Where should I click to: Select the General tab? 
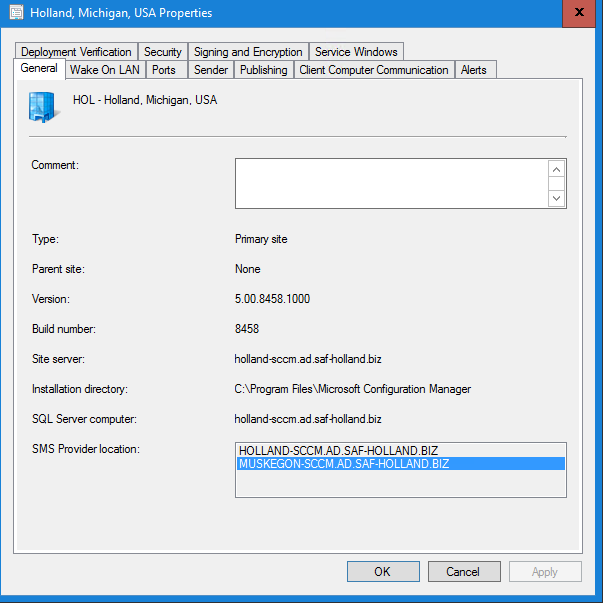(x=39, y=68)
